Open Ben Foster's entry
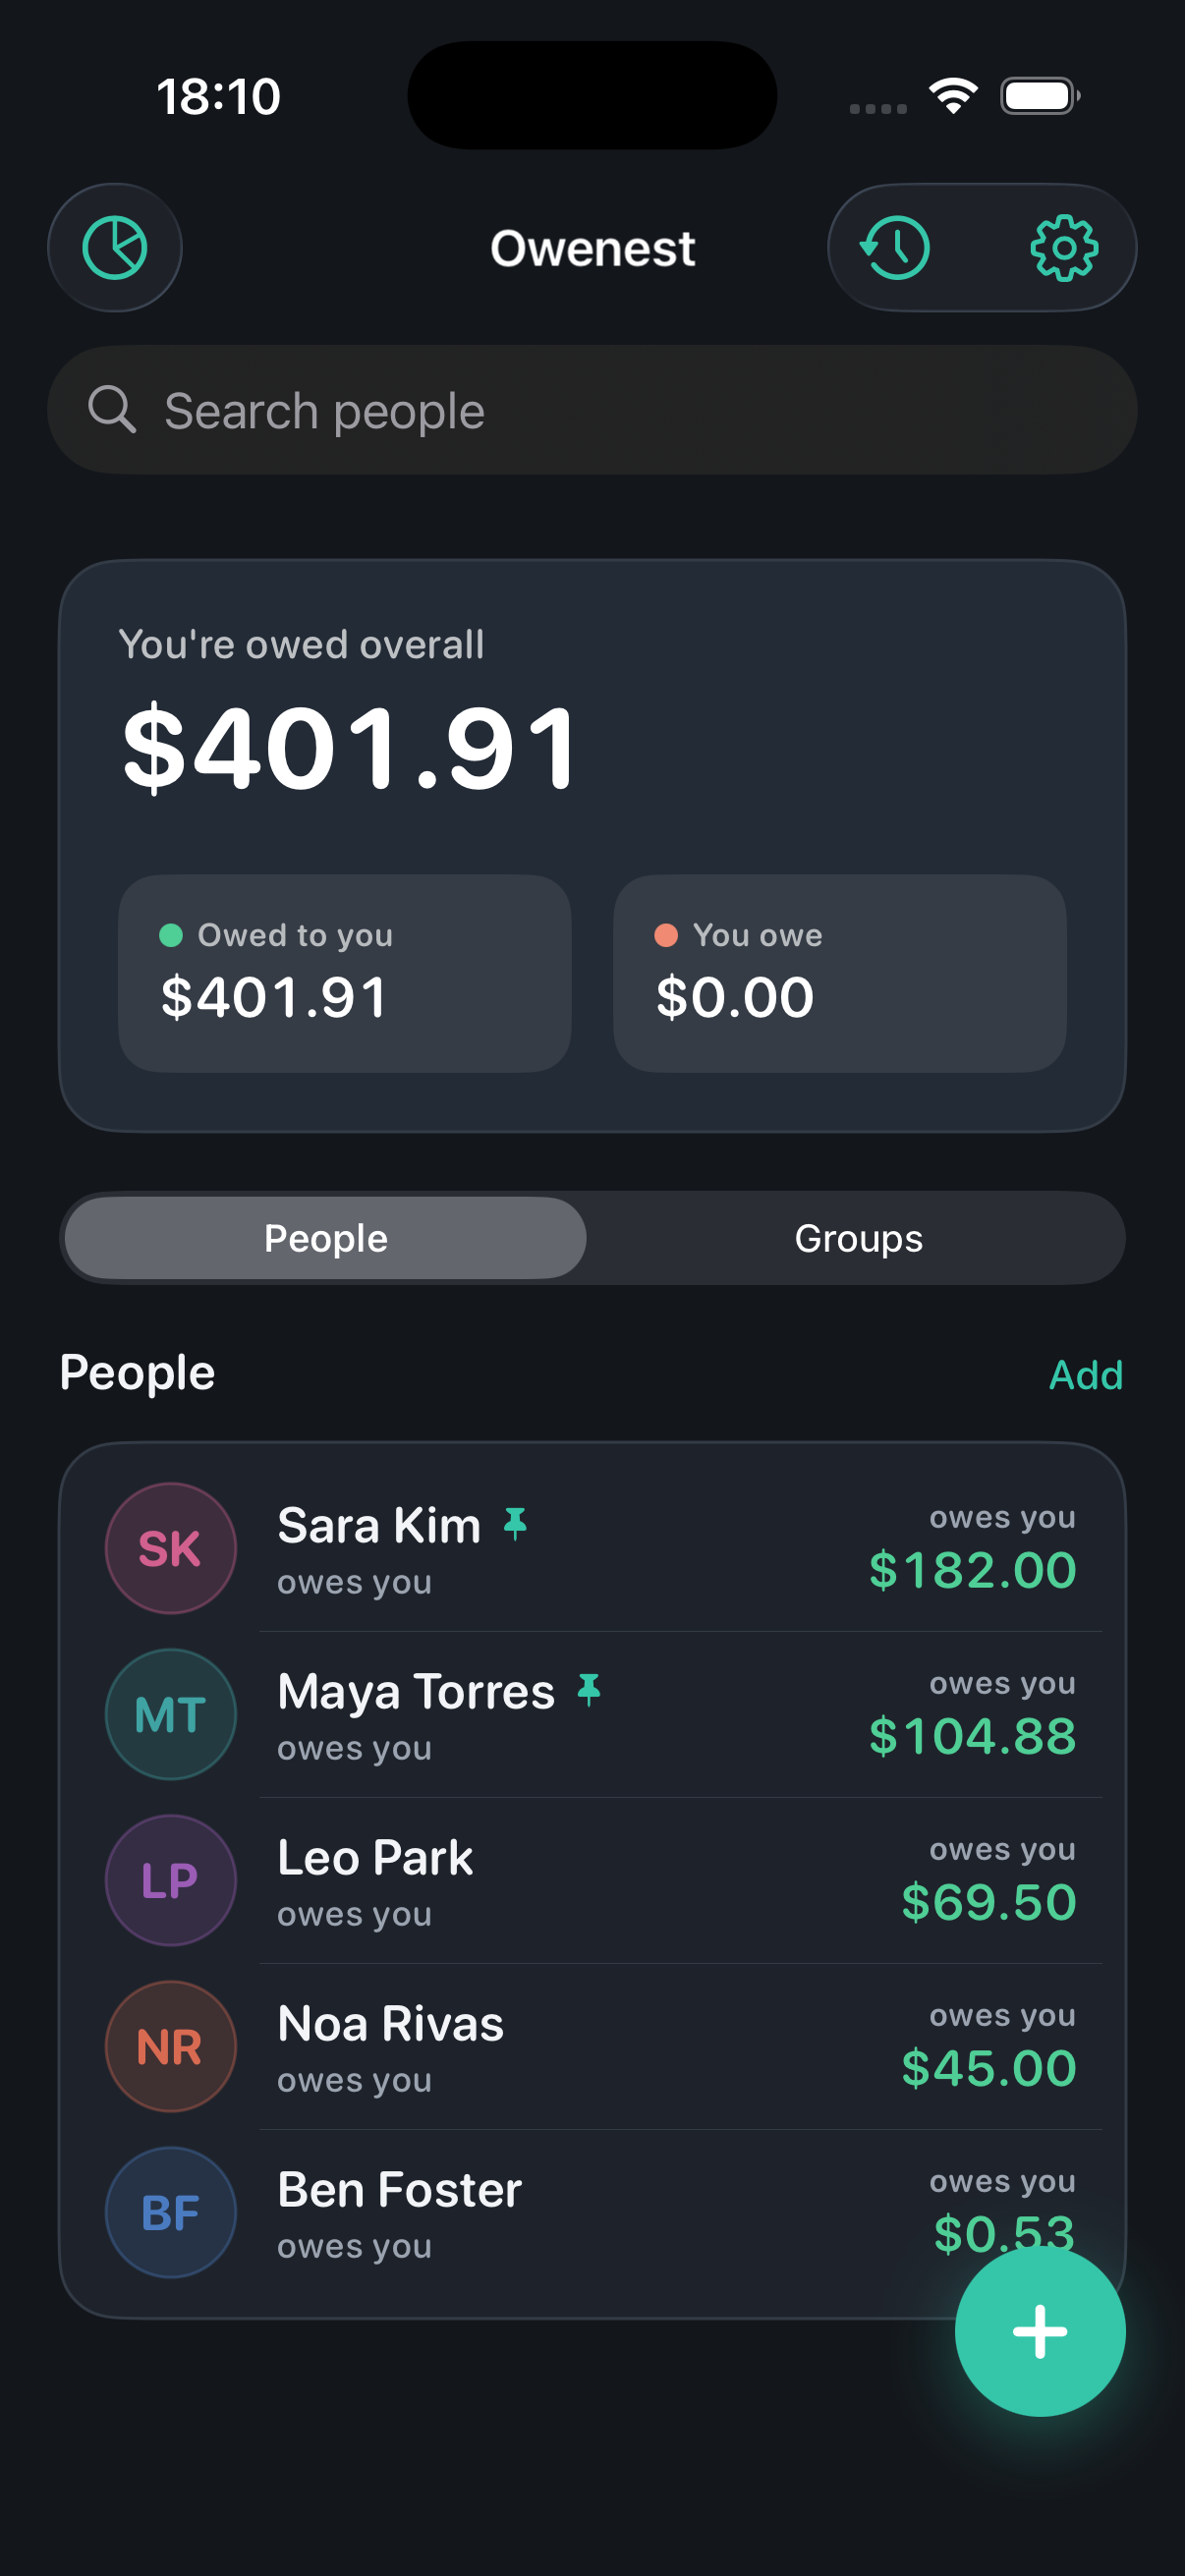Image resolution: width=1185 pixels, height=2576 pixels. click(x=592, y=2212)
